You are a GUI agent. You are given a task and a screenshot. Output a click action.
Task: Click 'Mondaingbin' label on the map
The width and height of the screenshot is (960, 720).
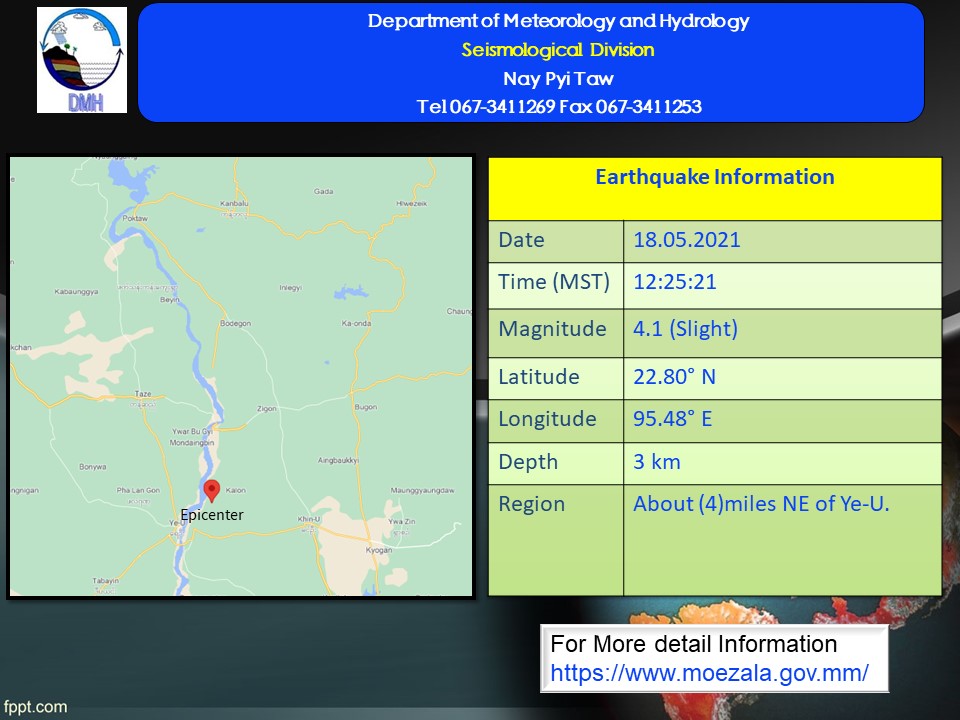pos(192,443)
